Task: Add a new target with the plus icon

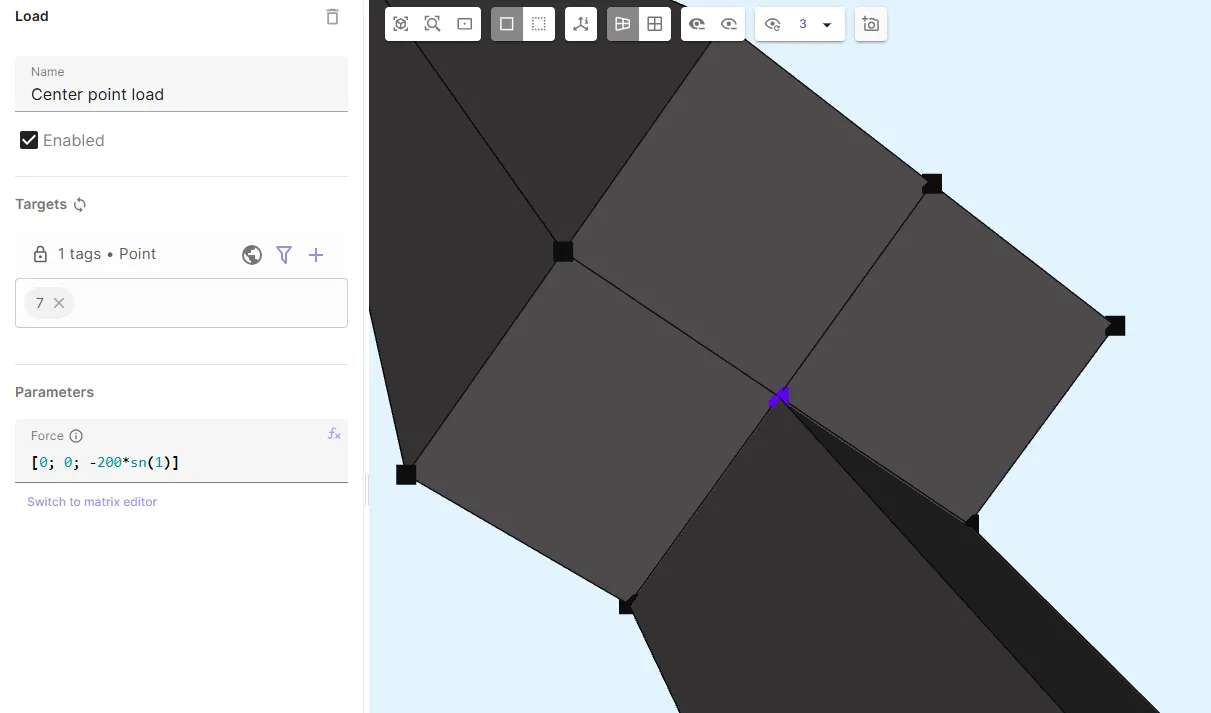Action: 316,255
